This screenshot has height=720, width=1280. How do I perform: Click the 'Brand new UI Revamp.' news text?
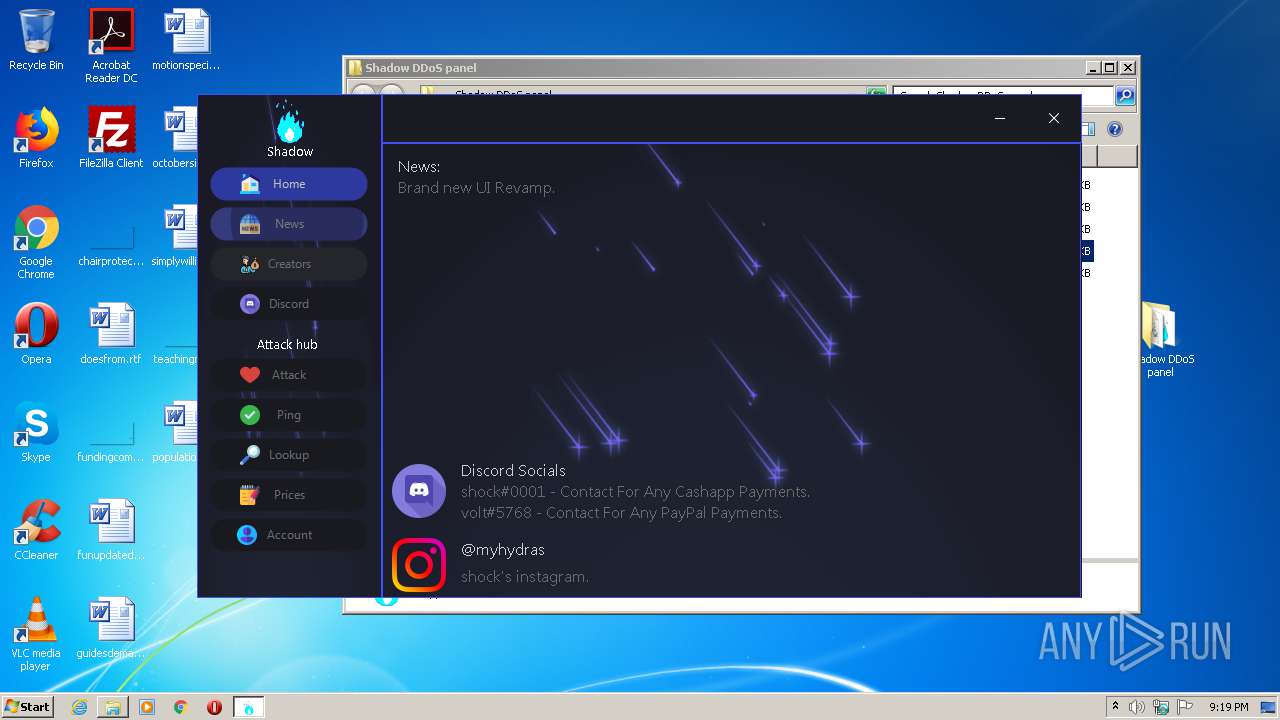coord(476,188)
